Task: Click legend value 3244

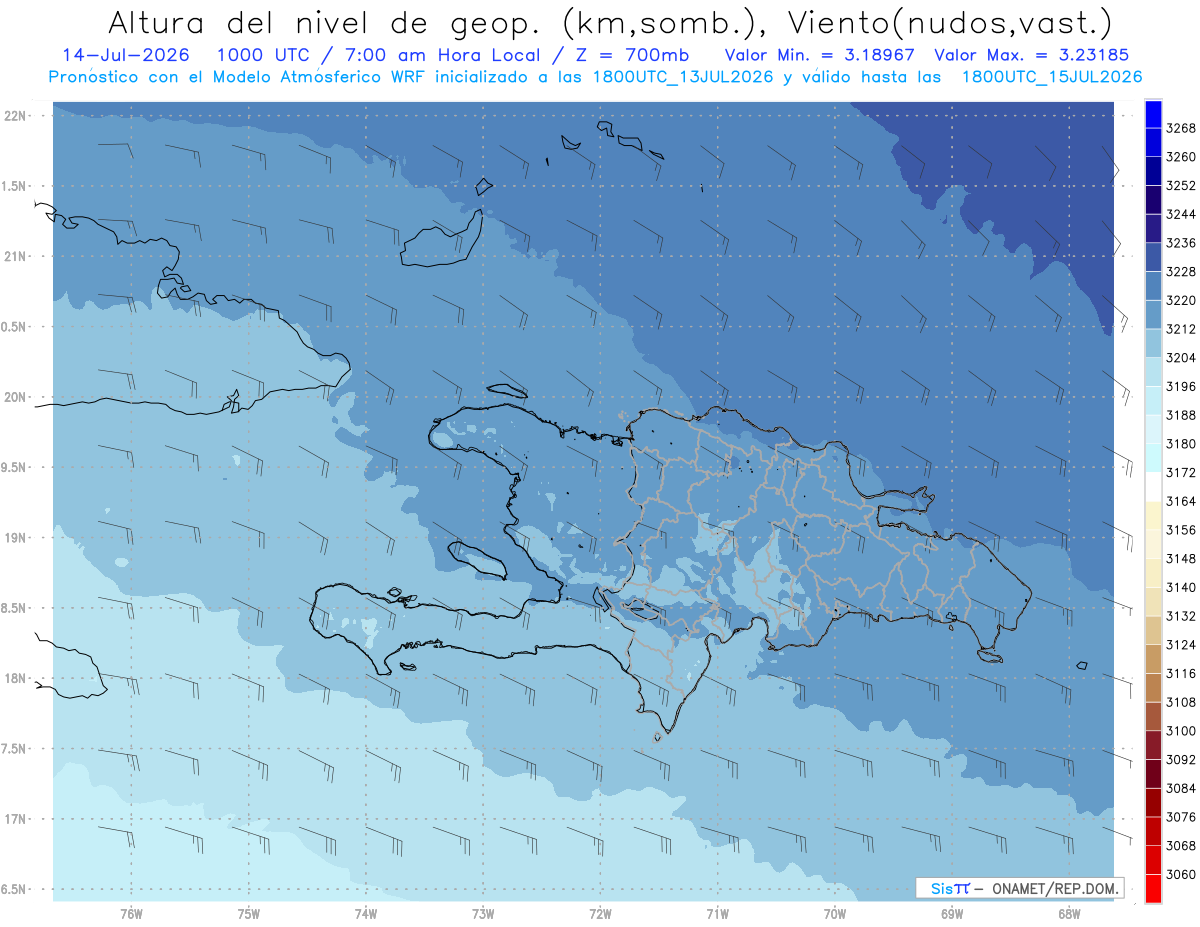Action: point(1180,214)
